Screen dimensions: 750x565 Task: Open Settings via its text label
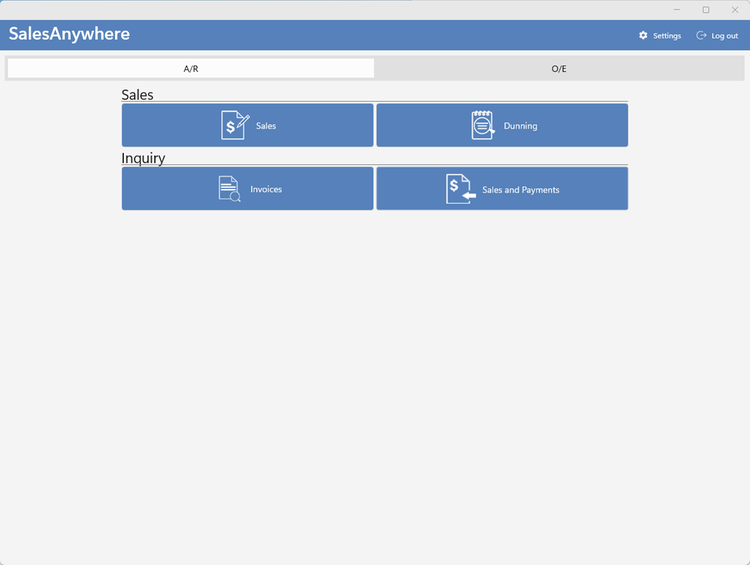tap(667, 36)
